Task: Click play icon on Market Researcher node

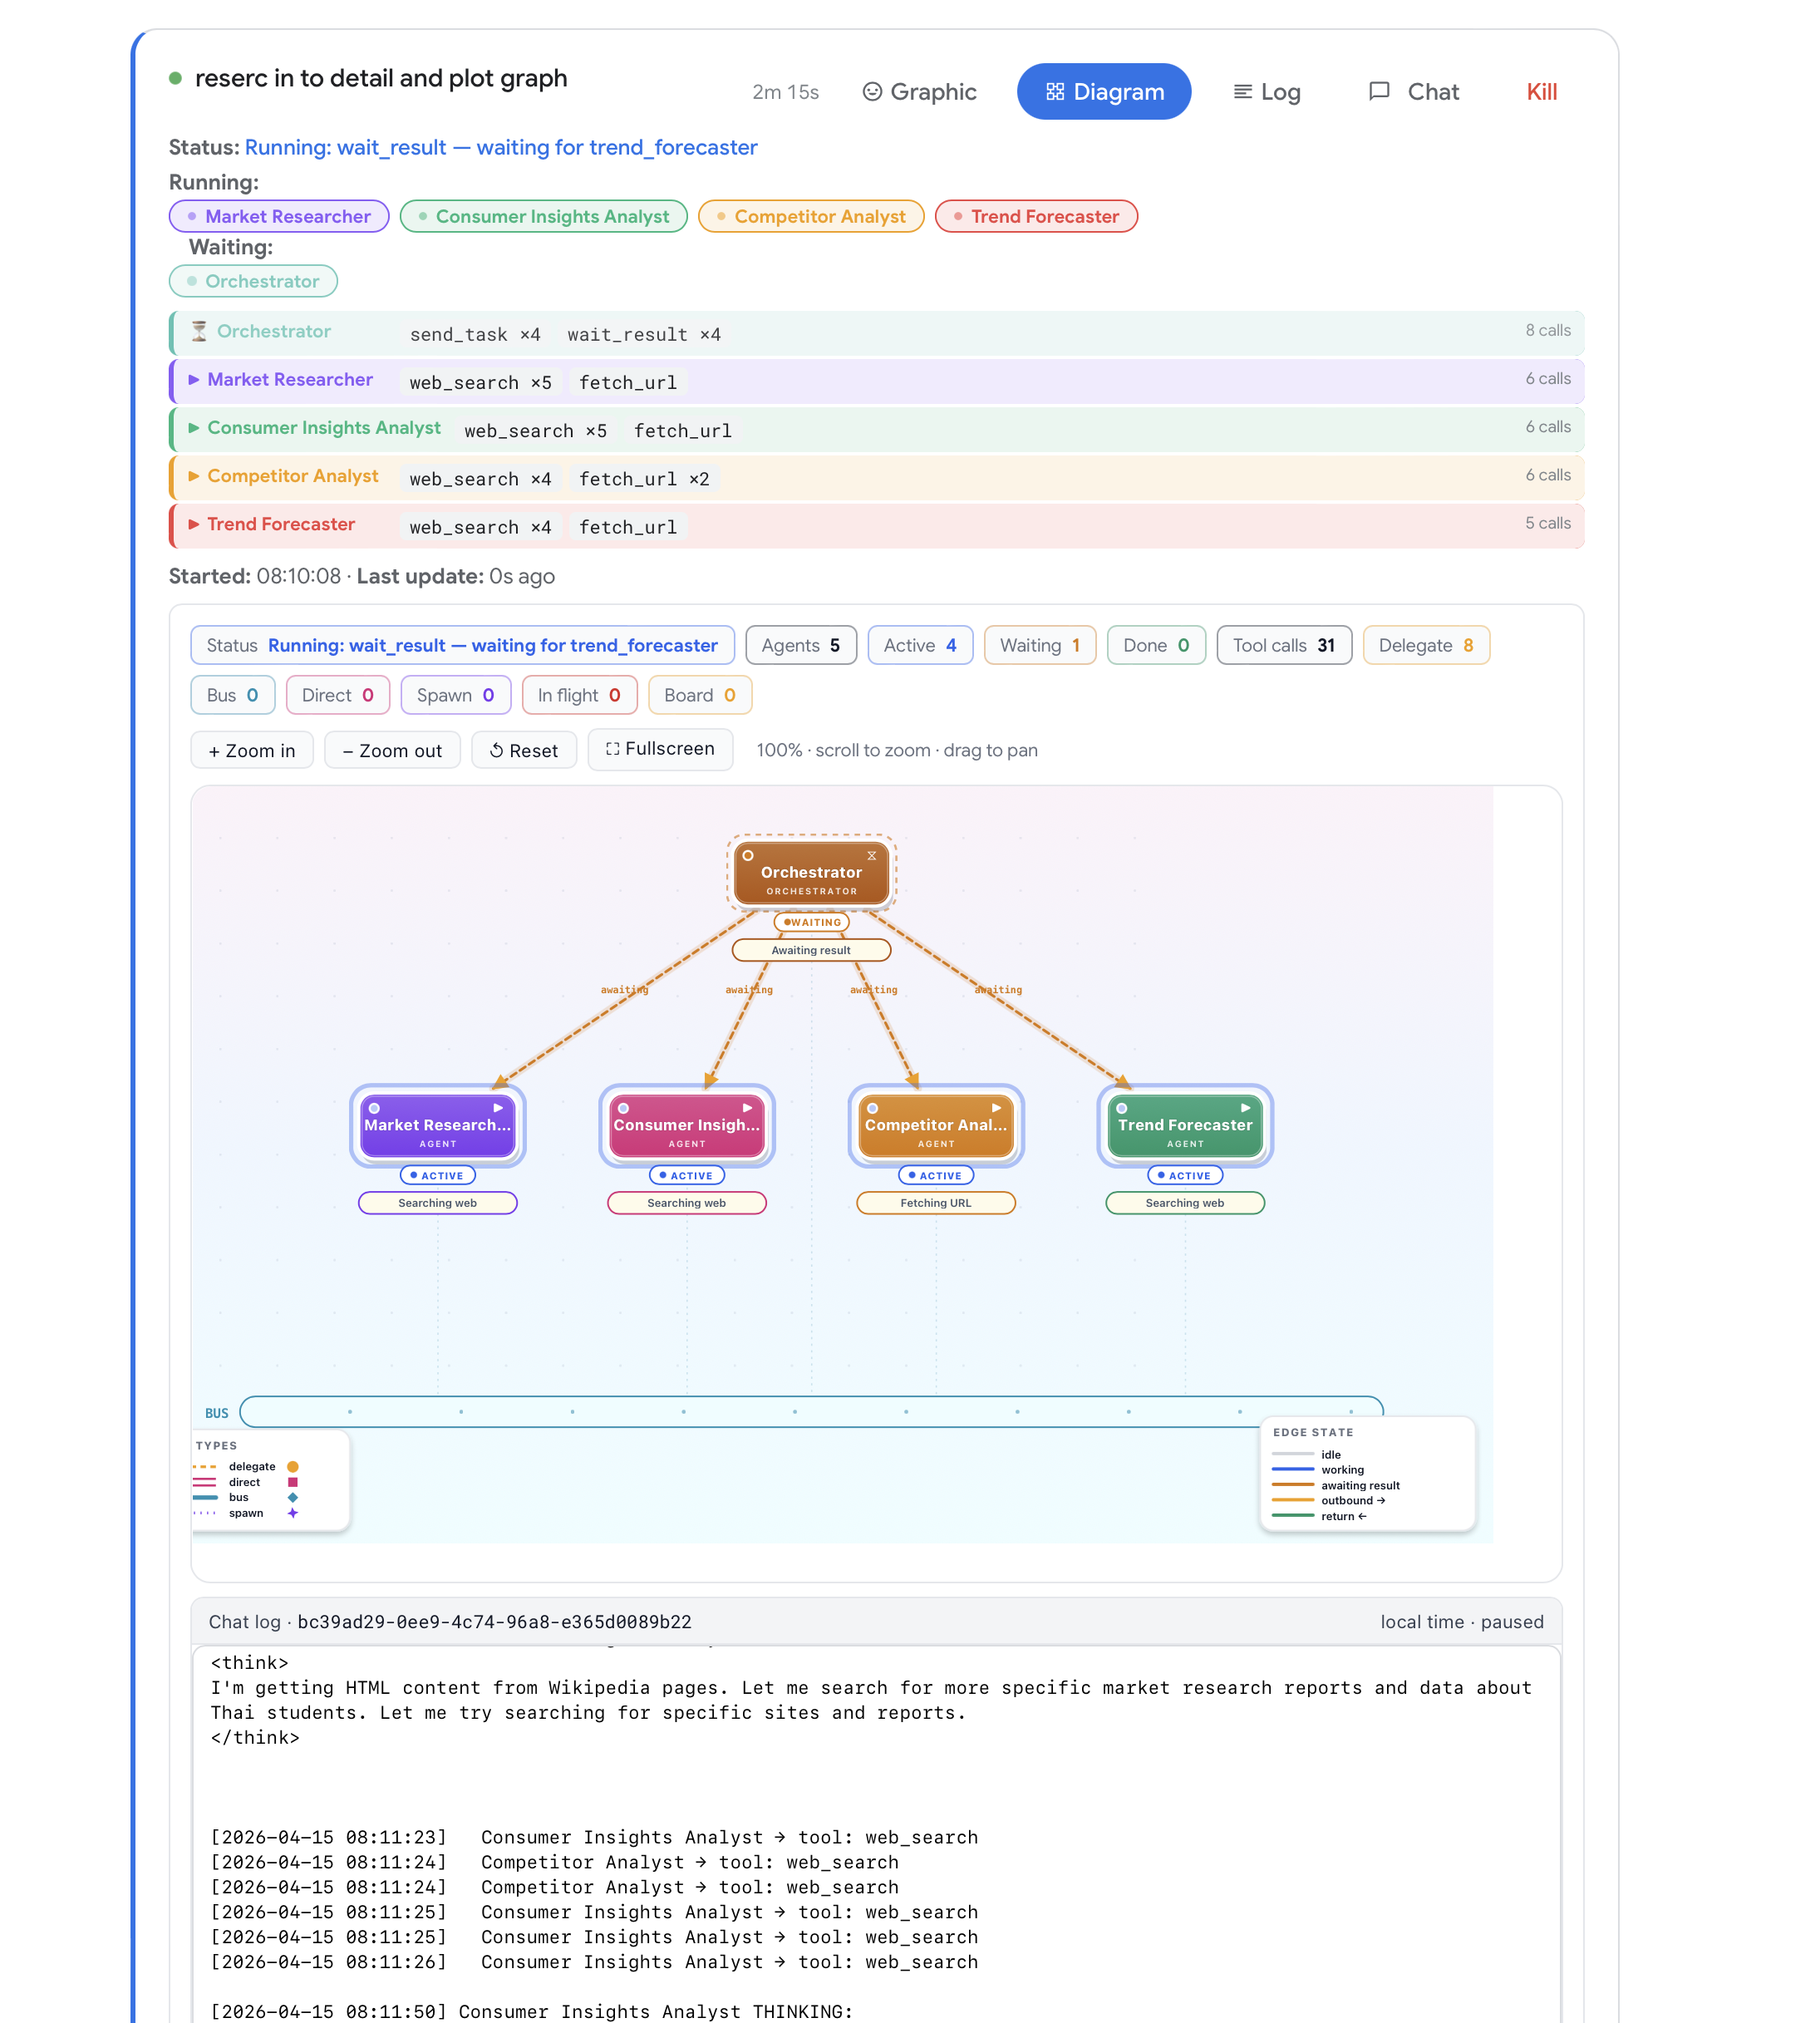Action: [498, 1108]
